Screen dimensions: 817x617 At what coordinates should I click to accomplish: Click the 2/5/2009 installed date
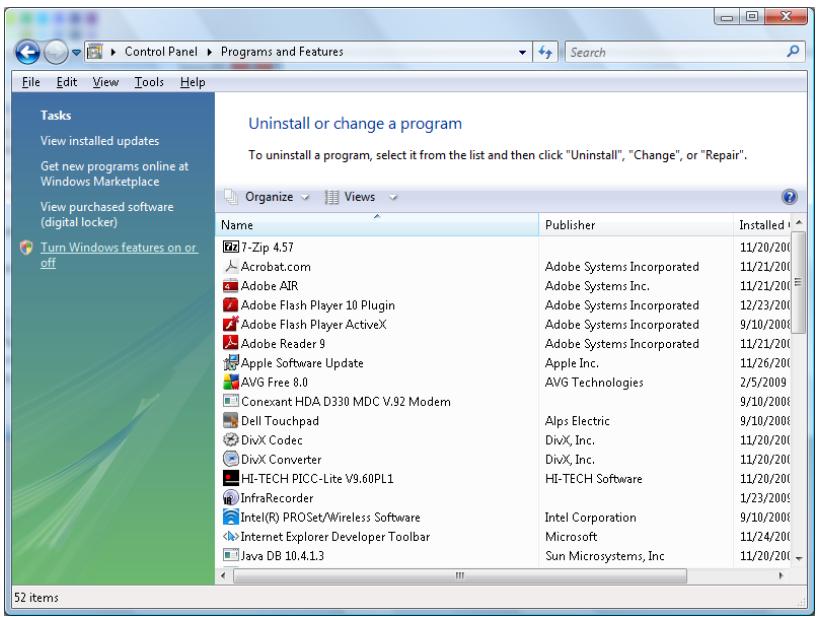coord(763,382)
